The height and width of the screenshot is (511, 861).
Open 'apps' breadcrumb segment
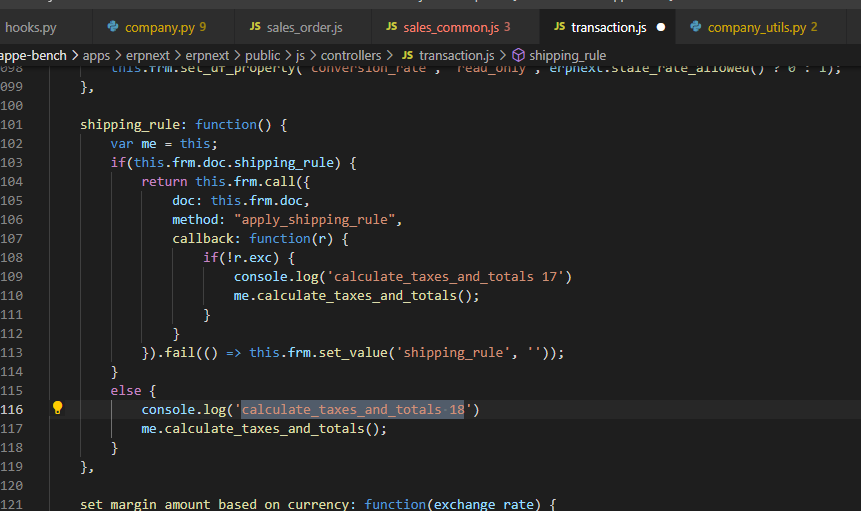coord(96,55)
